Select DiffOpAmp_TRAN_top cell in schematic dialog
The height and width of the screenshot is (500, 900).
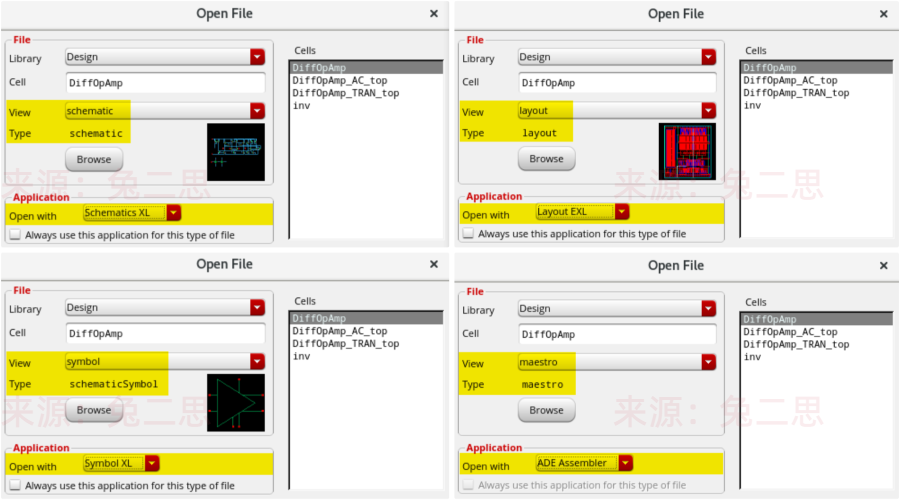(x=346, y=93)
